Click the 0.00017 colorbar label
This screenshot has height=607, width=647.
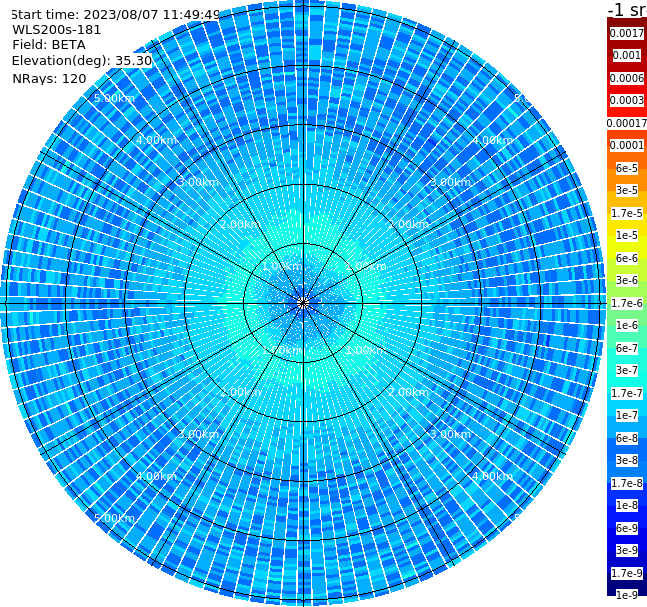(627, 123)
